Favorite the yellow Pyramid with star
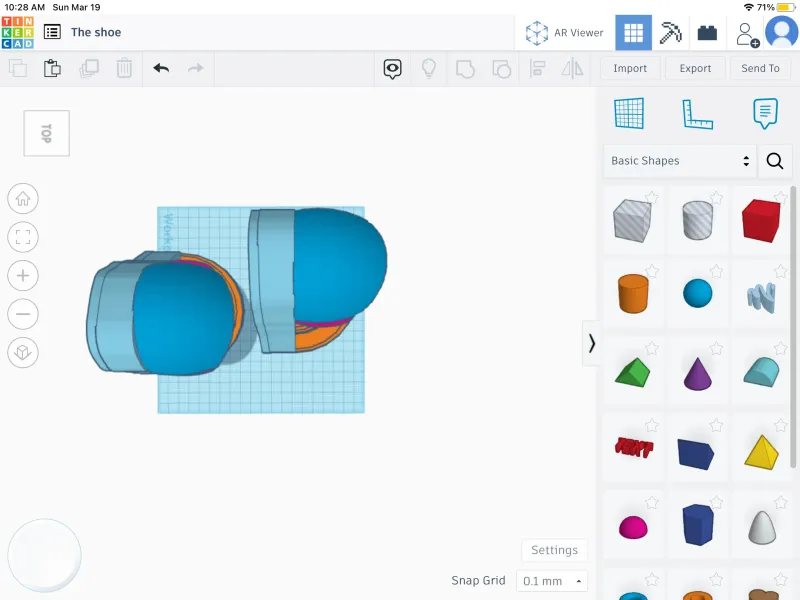This screenshot has height=600, width=800. pos(780,426)
